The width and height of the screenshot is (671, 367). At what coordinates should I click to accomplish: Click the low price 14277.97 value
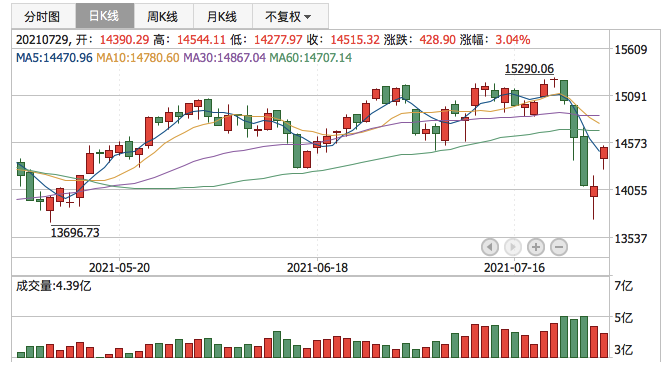pyautogui.click(x=279, y=40)
